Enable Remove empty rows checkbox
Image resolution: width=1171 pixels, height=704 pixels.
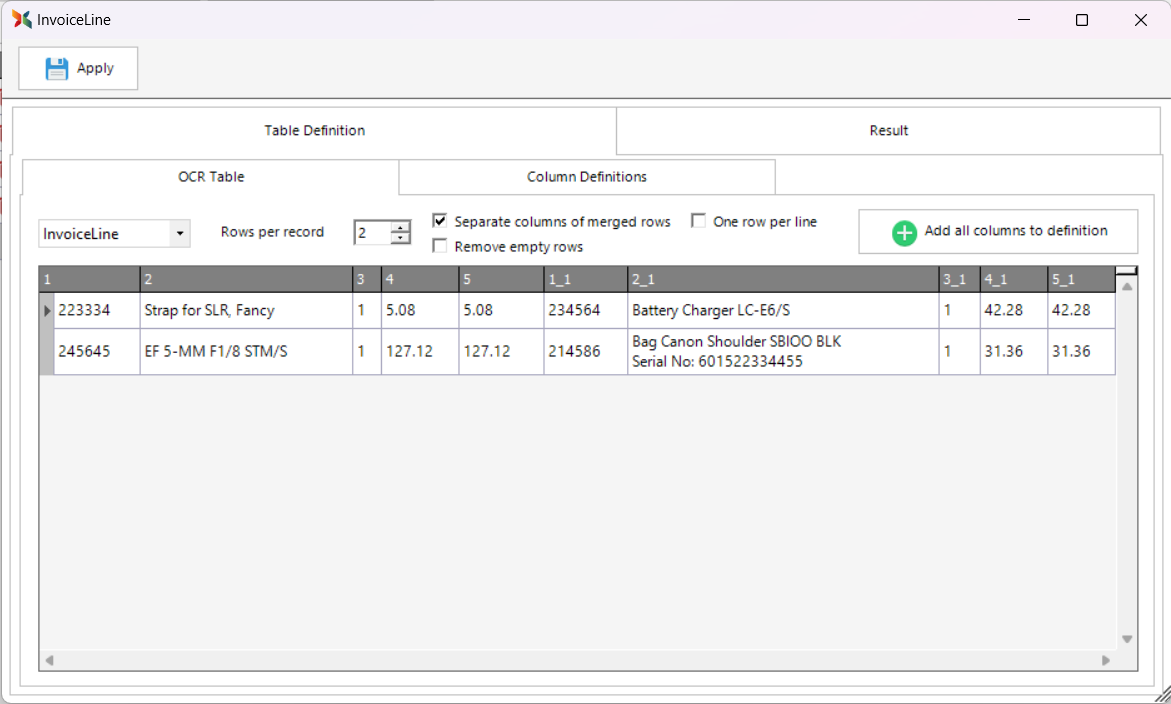pyautogui.click(x=440, y=246)
